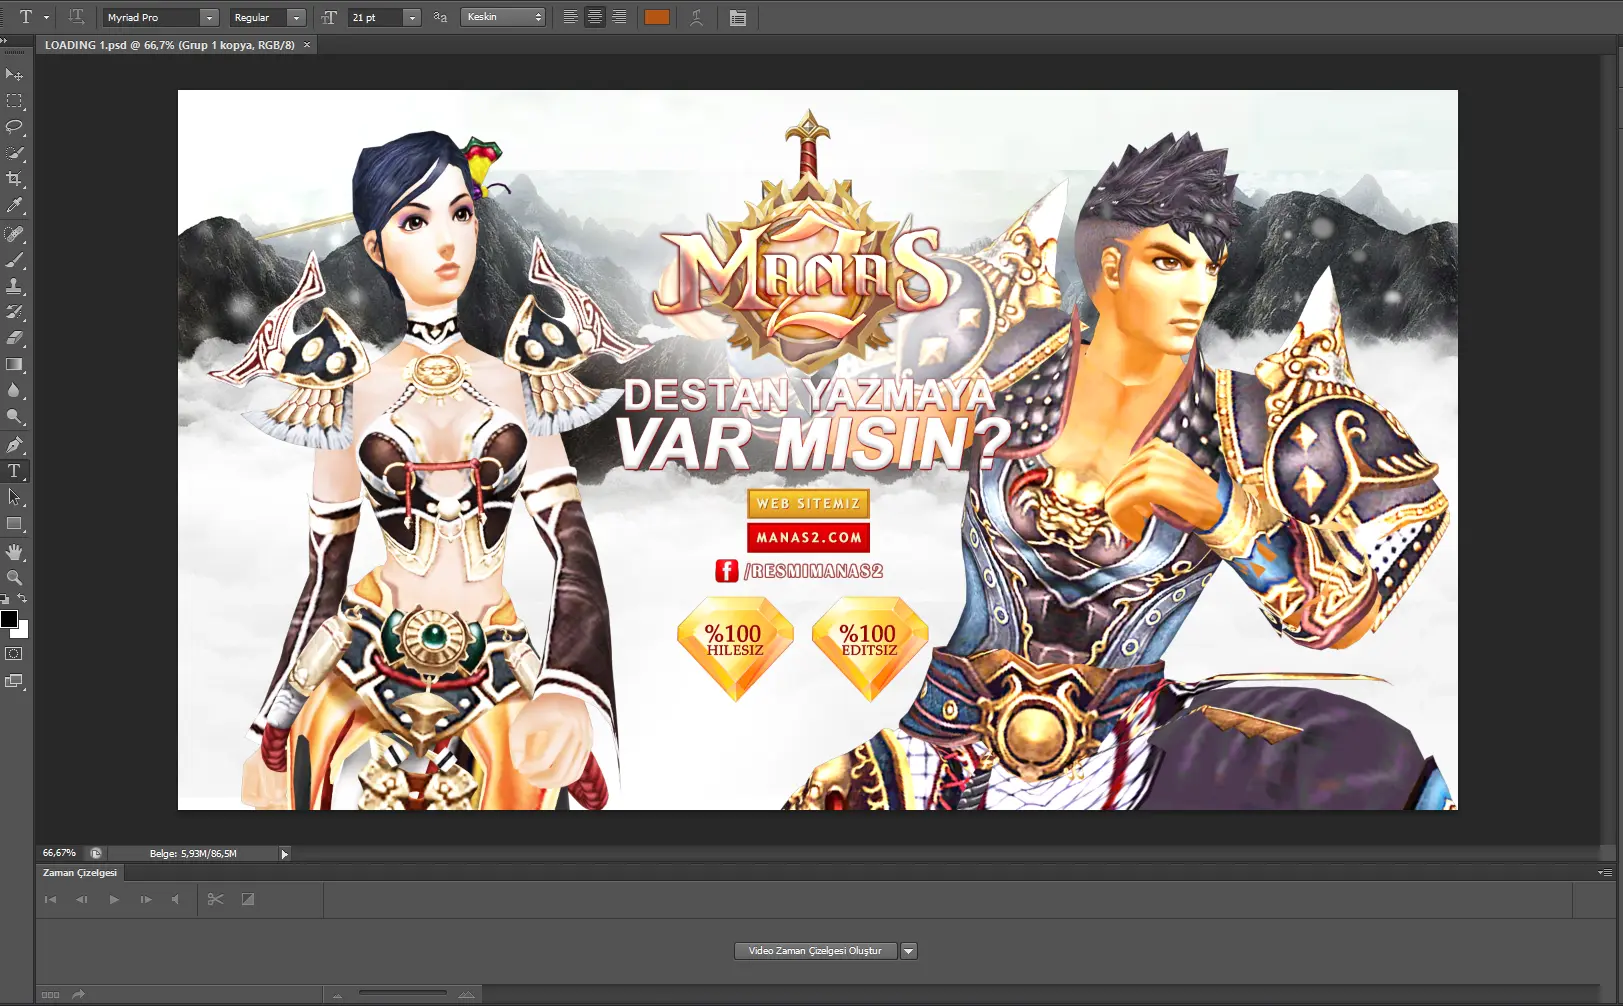Image resolution: width=1623 pixels, height=1006 pixels.
Task: Select the Dodge tool
Action: click(14, 416)
